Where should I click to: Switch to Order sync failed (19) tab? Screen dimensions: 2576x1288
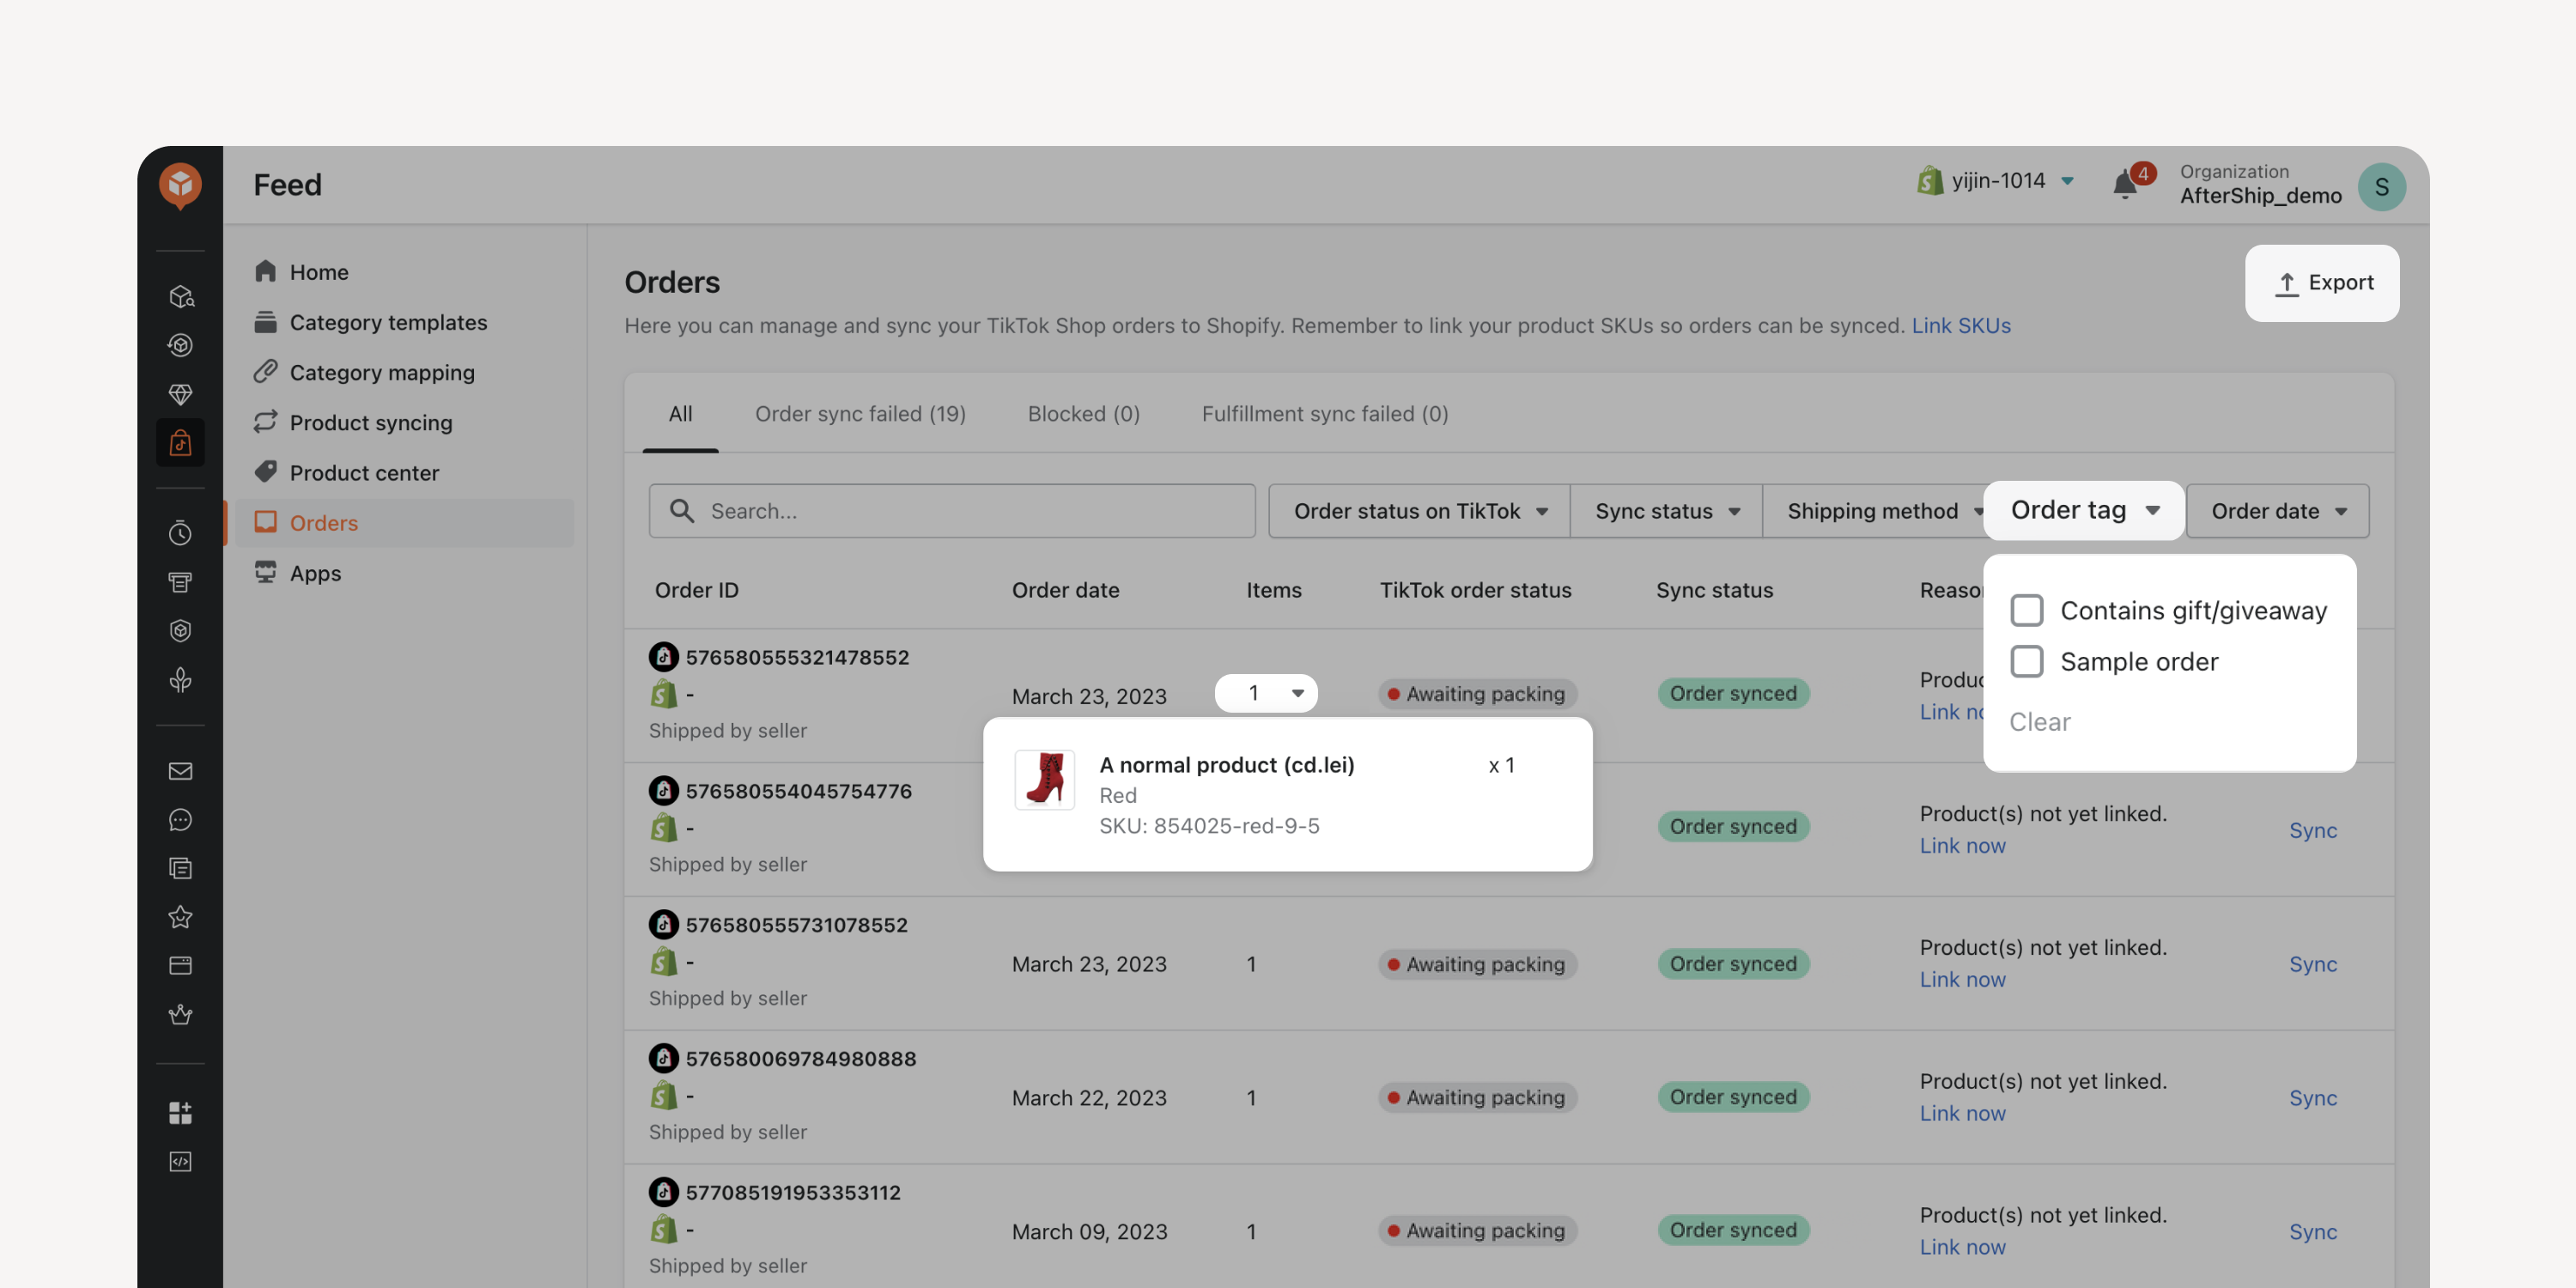click(860, 414)
